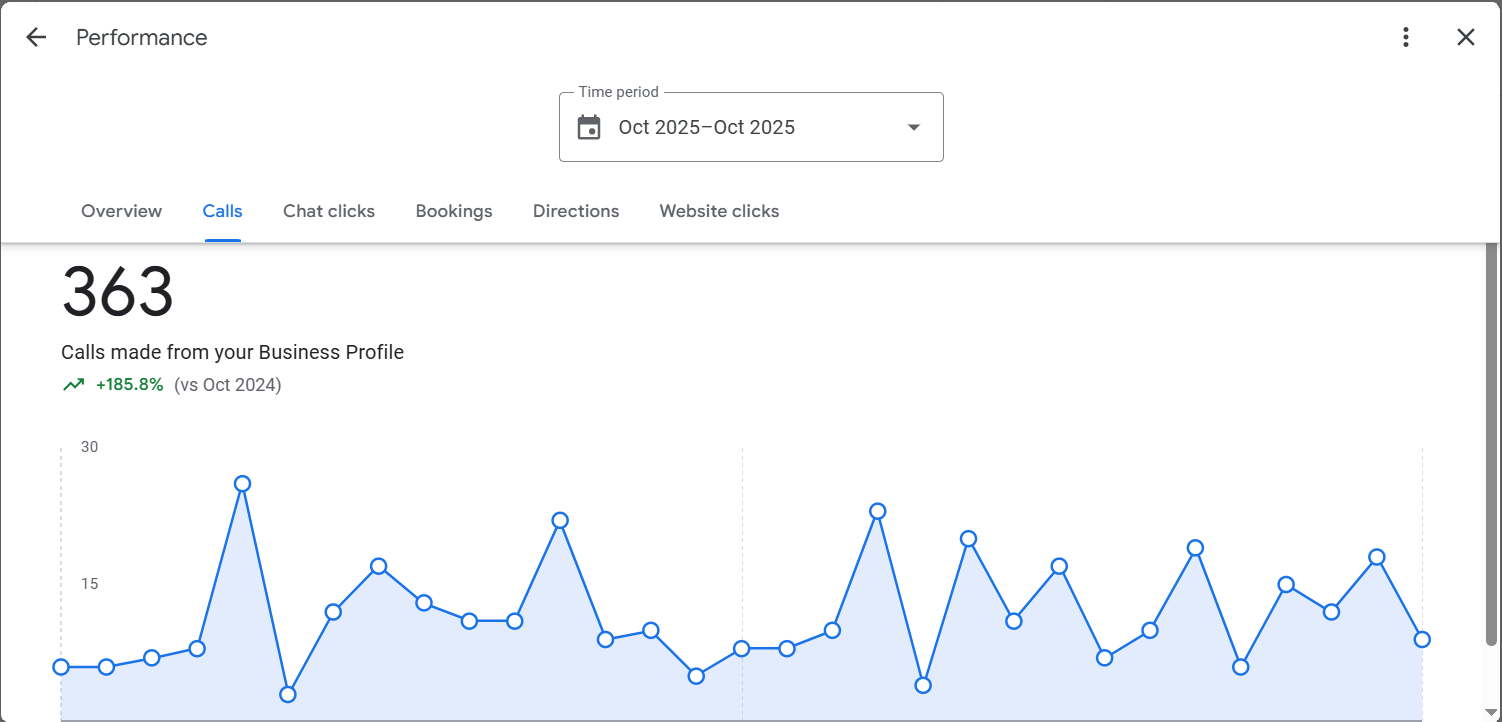The image size is (1502, 722).
Task: Click the green trending-up arrow icon
Action: click(74, 385)
